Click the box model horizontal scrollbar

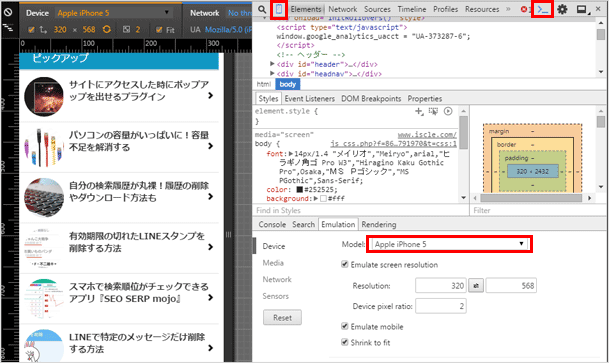[x=532, y=198]
